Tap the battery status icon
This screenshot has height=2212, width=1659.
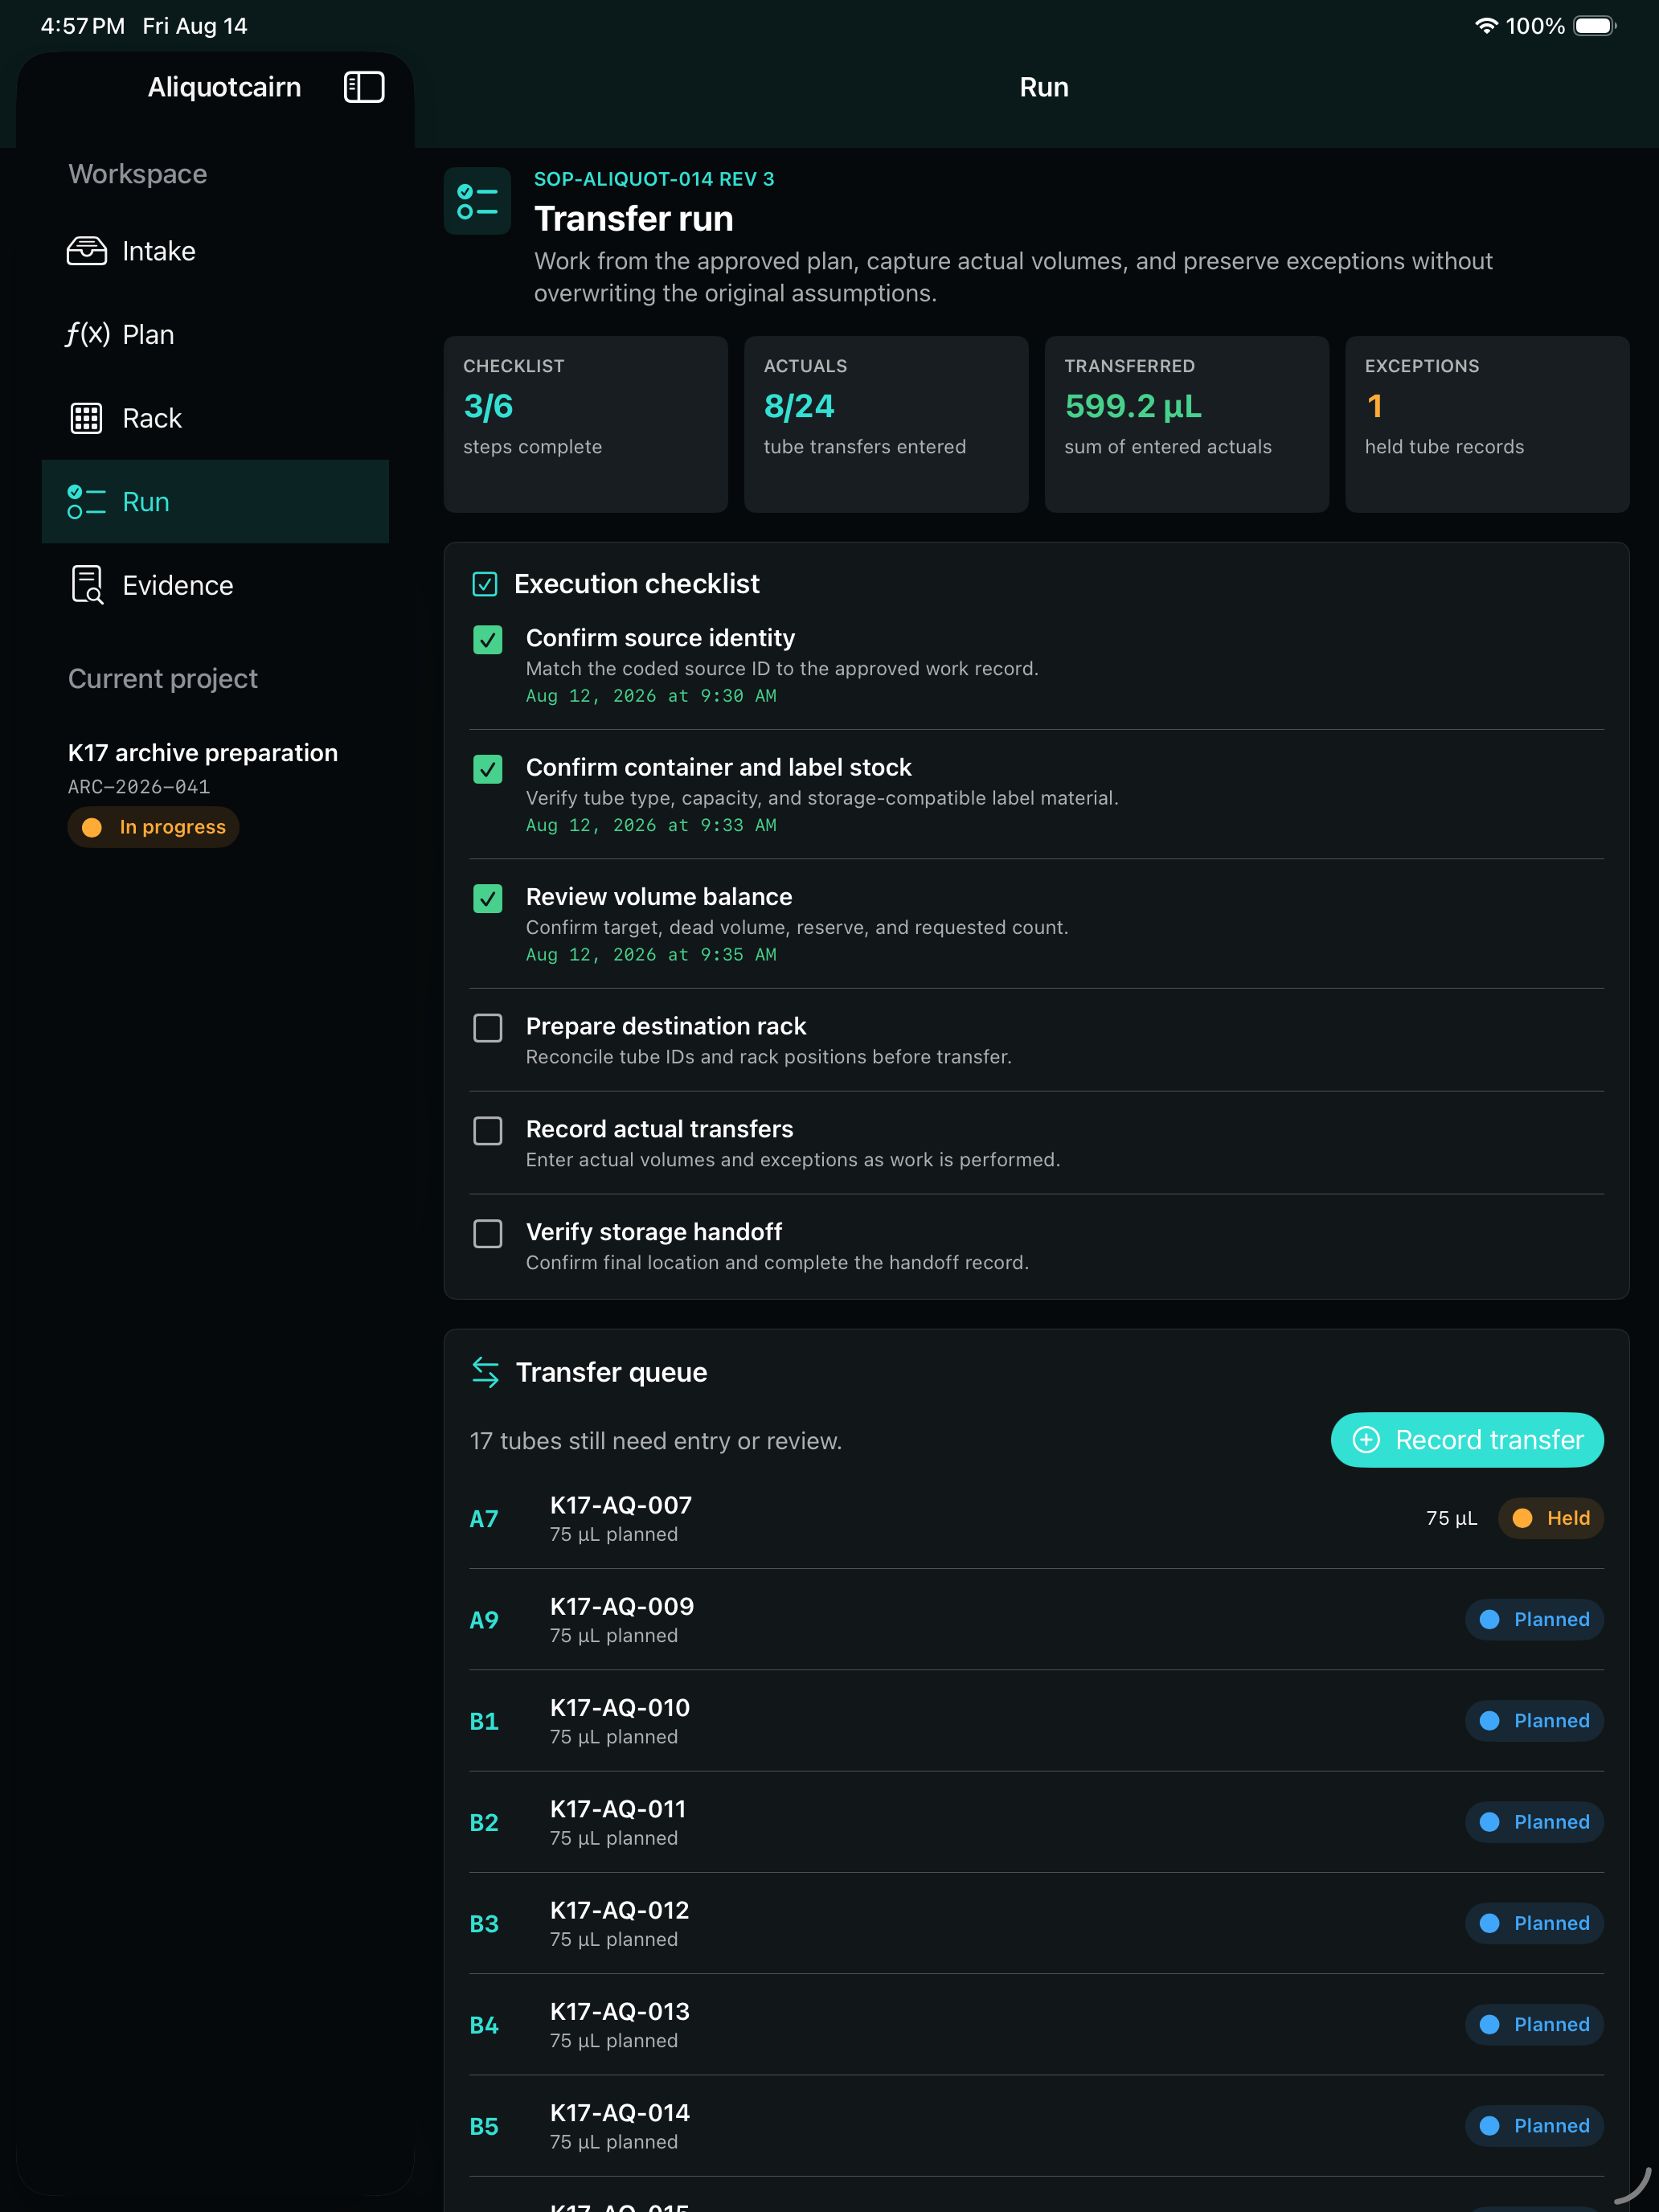tap(1595, 26)
